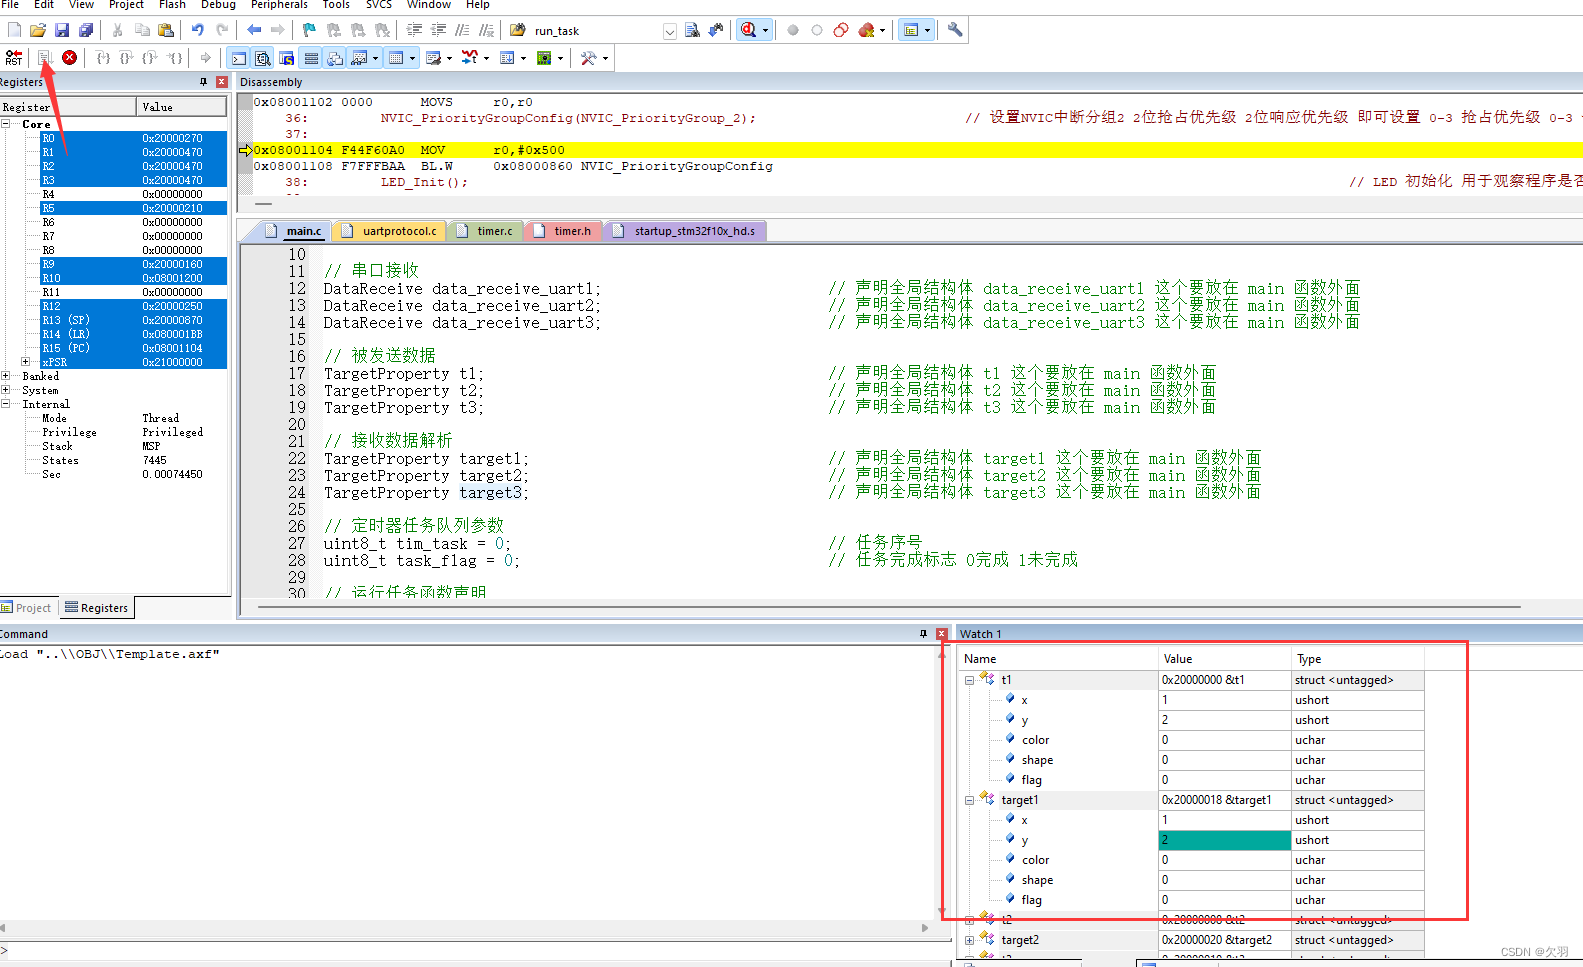Toggle the Symbols window icon

click(x=286, y=58)
